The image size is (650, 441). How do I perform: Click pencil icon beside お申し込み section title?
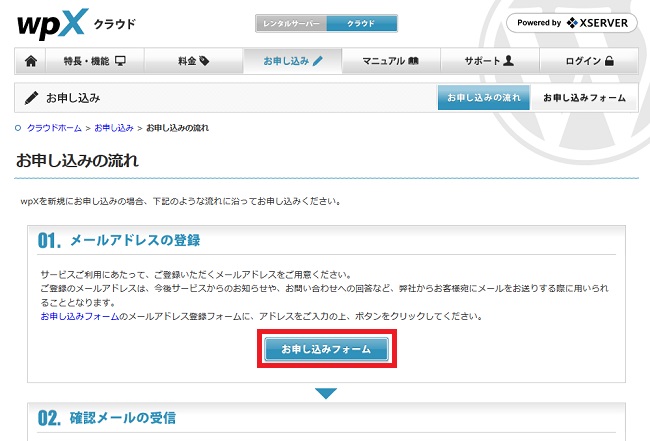click(x=32, y=98)
